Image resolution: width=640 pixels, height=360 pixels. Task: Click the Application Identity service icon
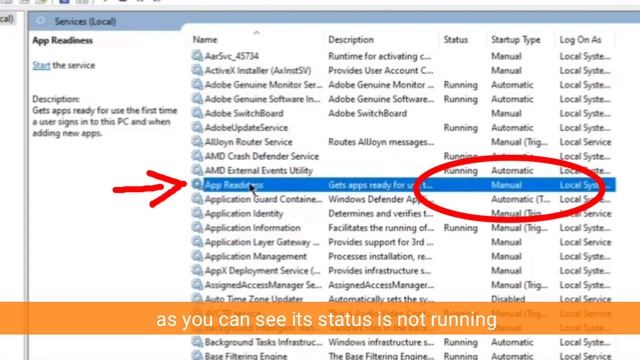(x=197, y=213)
